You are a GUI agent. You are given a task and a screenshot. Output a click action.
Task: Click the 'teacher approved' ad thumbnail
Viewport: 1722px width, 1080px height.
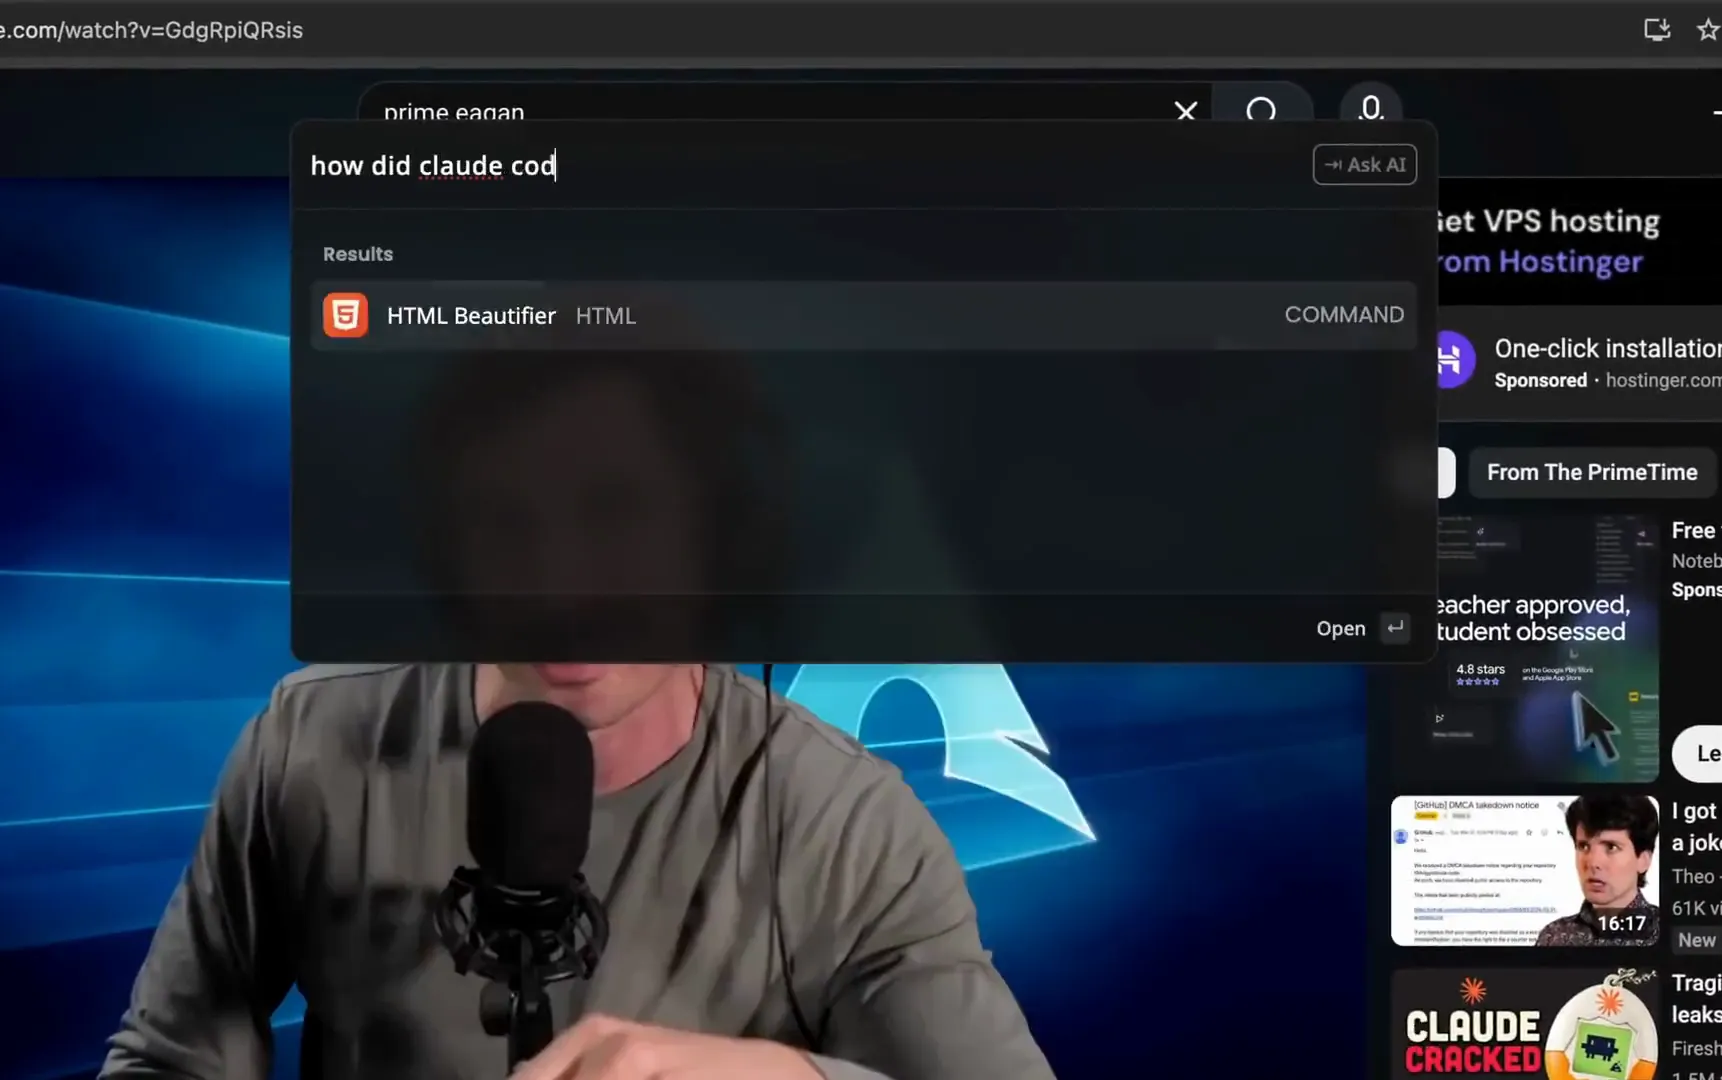(x=1545, y=650)
